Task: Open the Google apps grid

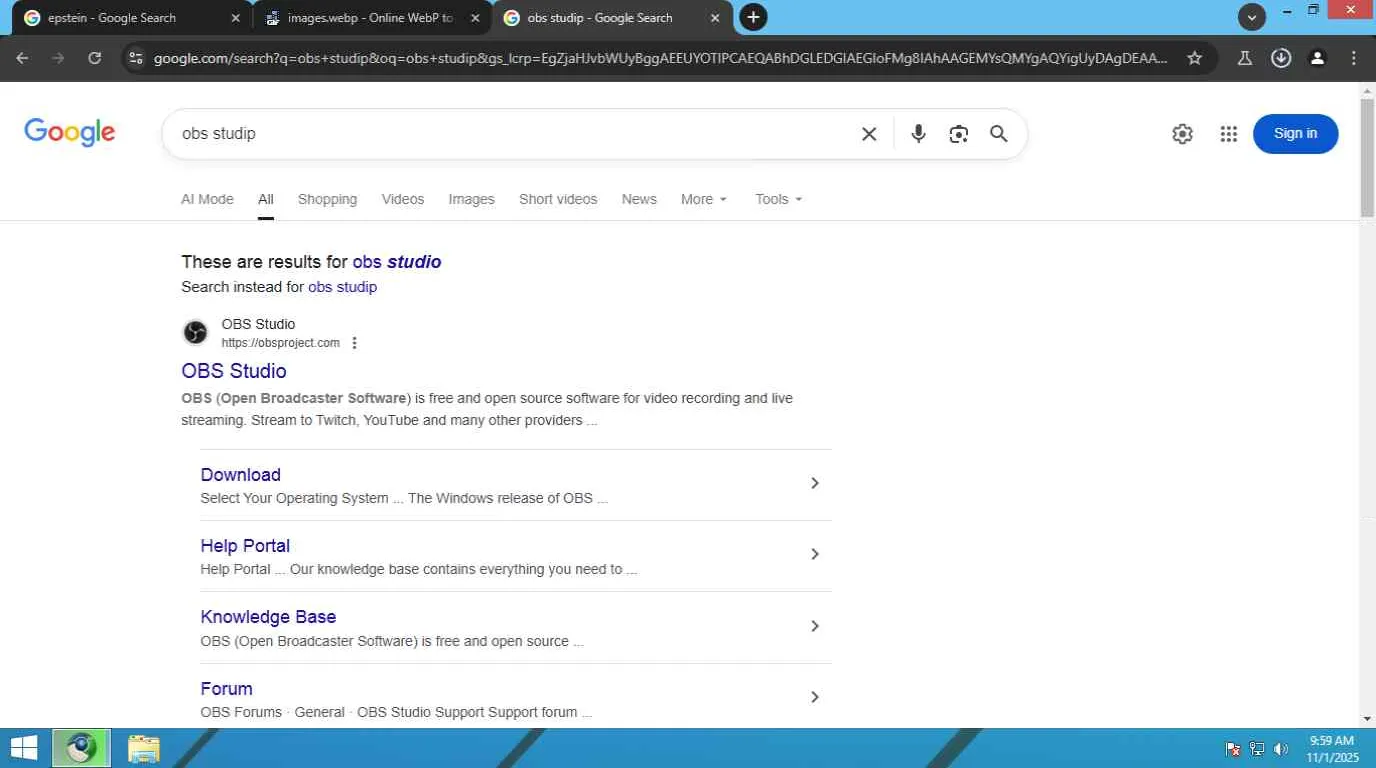Action: tap(1229, 134)
